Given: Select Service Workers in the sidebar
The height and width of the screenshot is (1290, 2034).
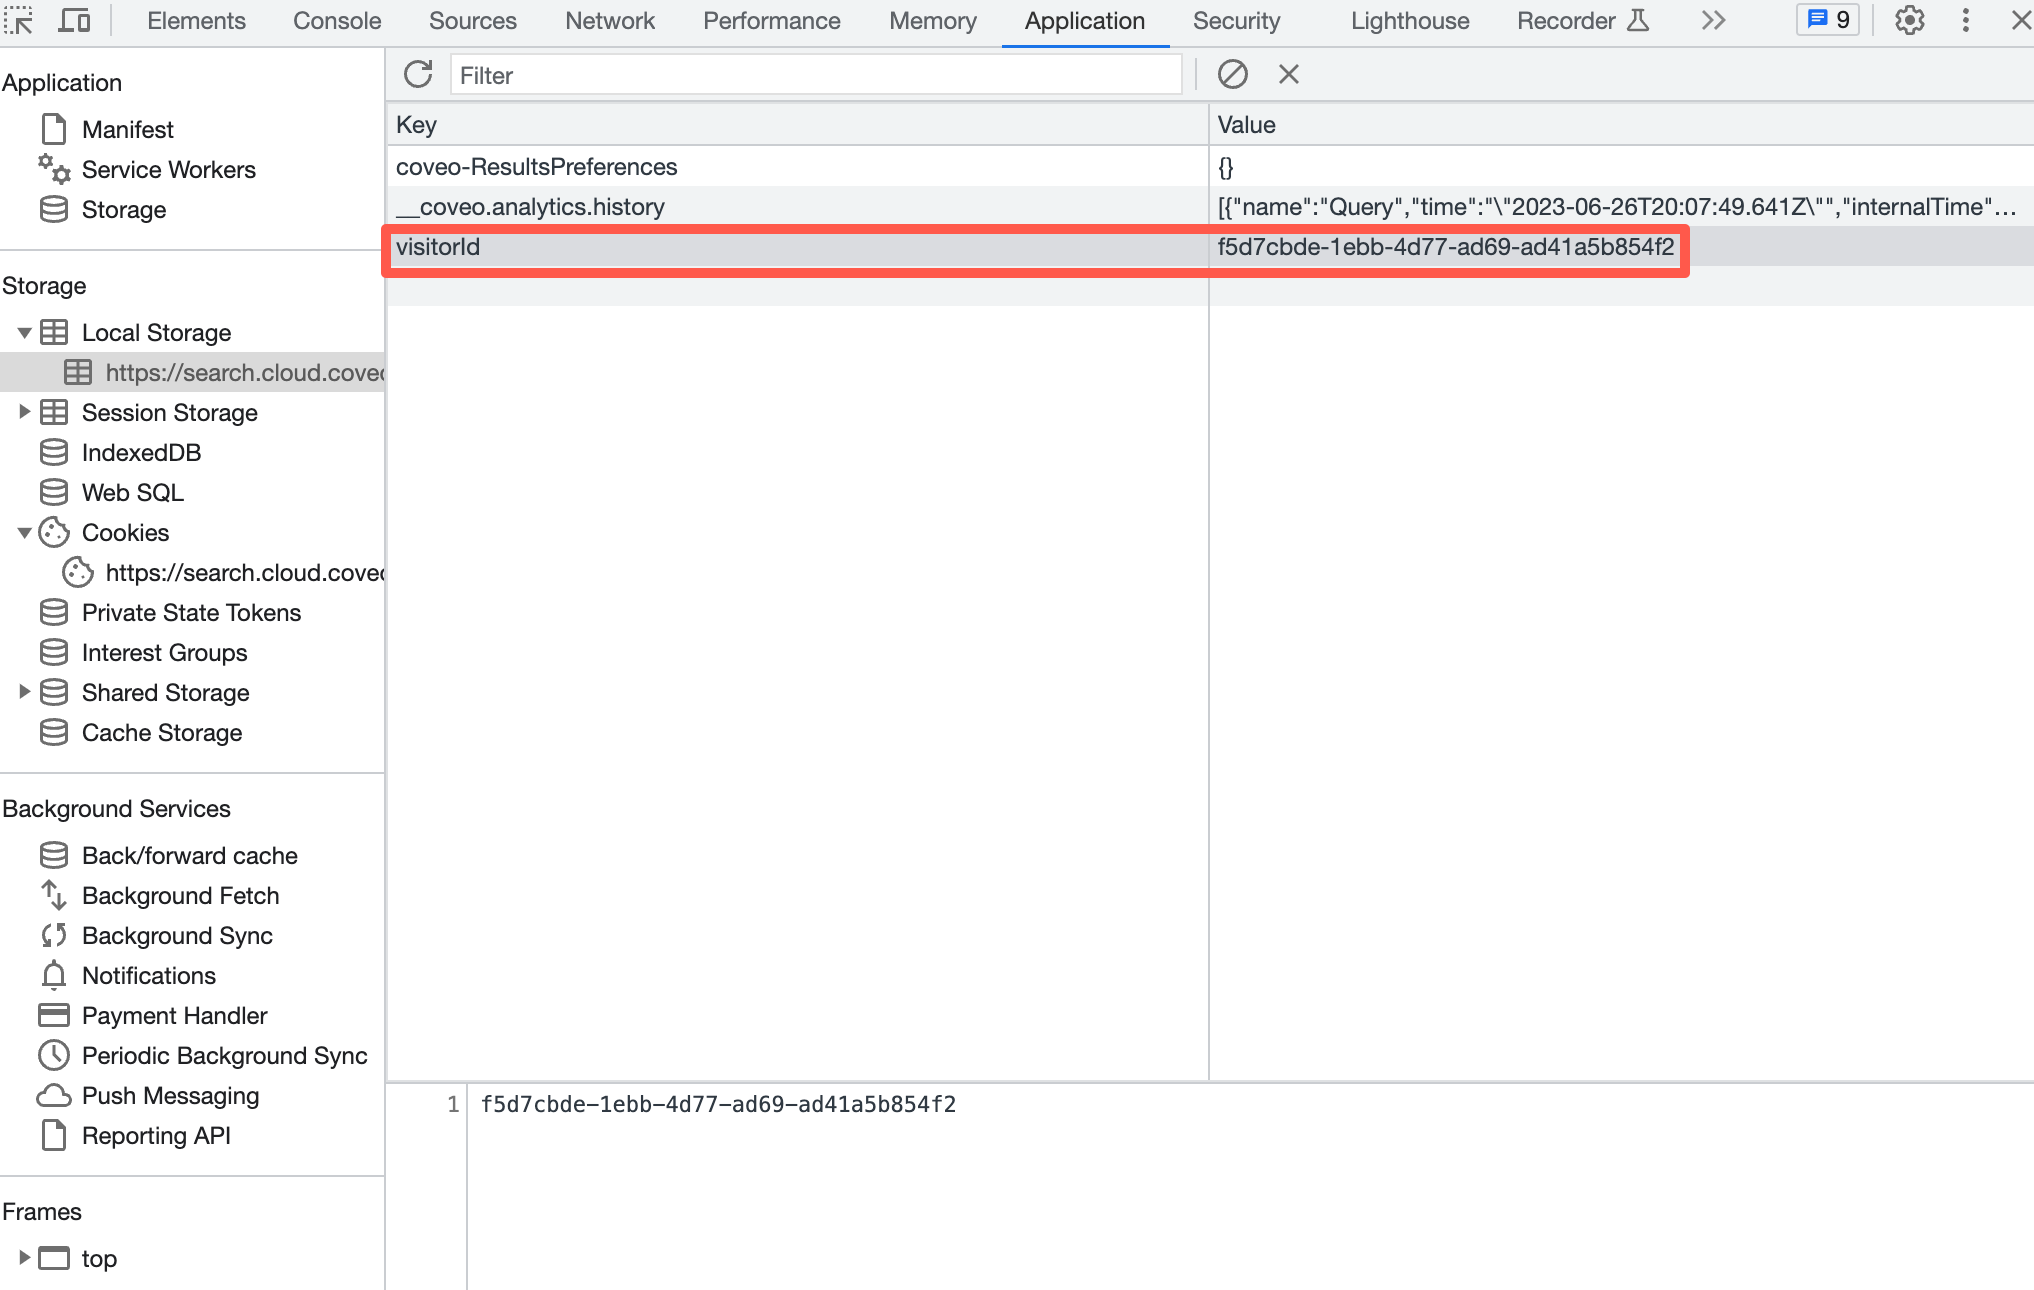Looking at the screenshot, I should pos(168,169).
